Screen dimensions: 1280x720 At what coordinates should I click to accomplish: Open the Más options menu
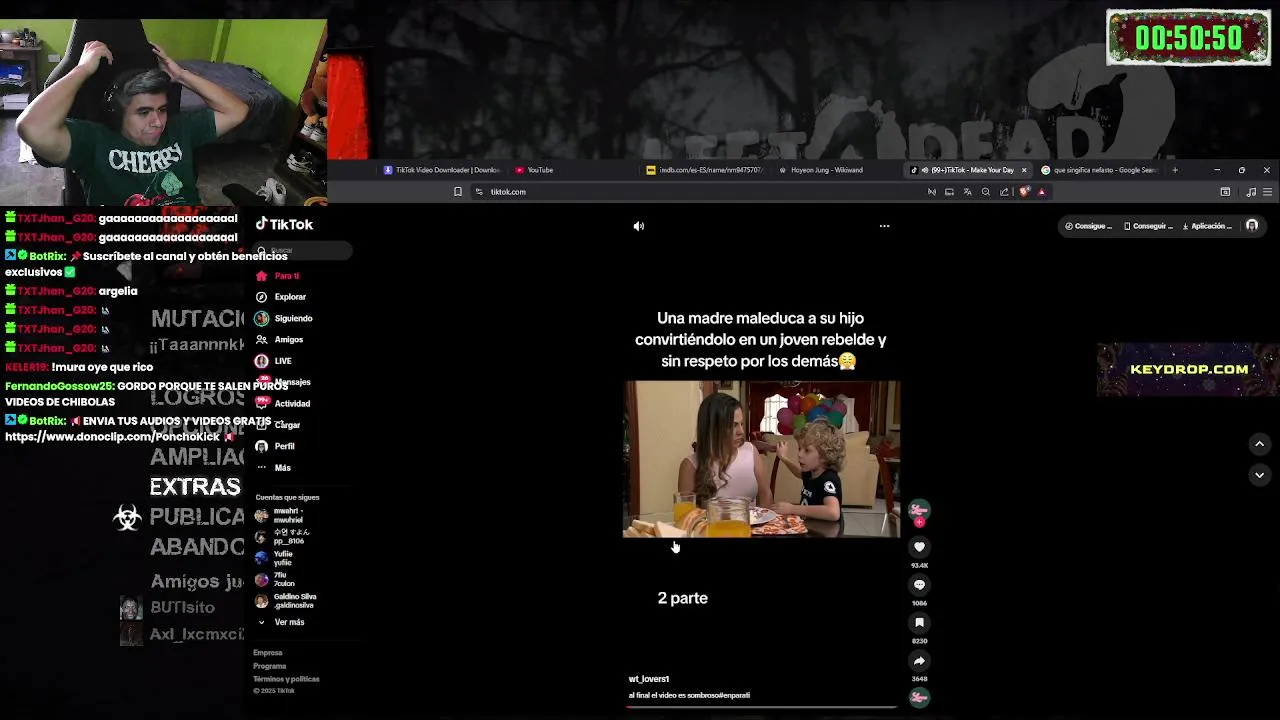273,468
